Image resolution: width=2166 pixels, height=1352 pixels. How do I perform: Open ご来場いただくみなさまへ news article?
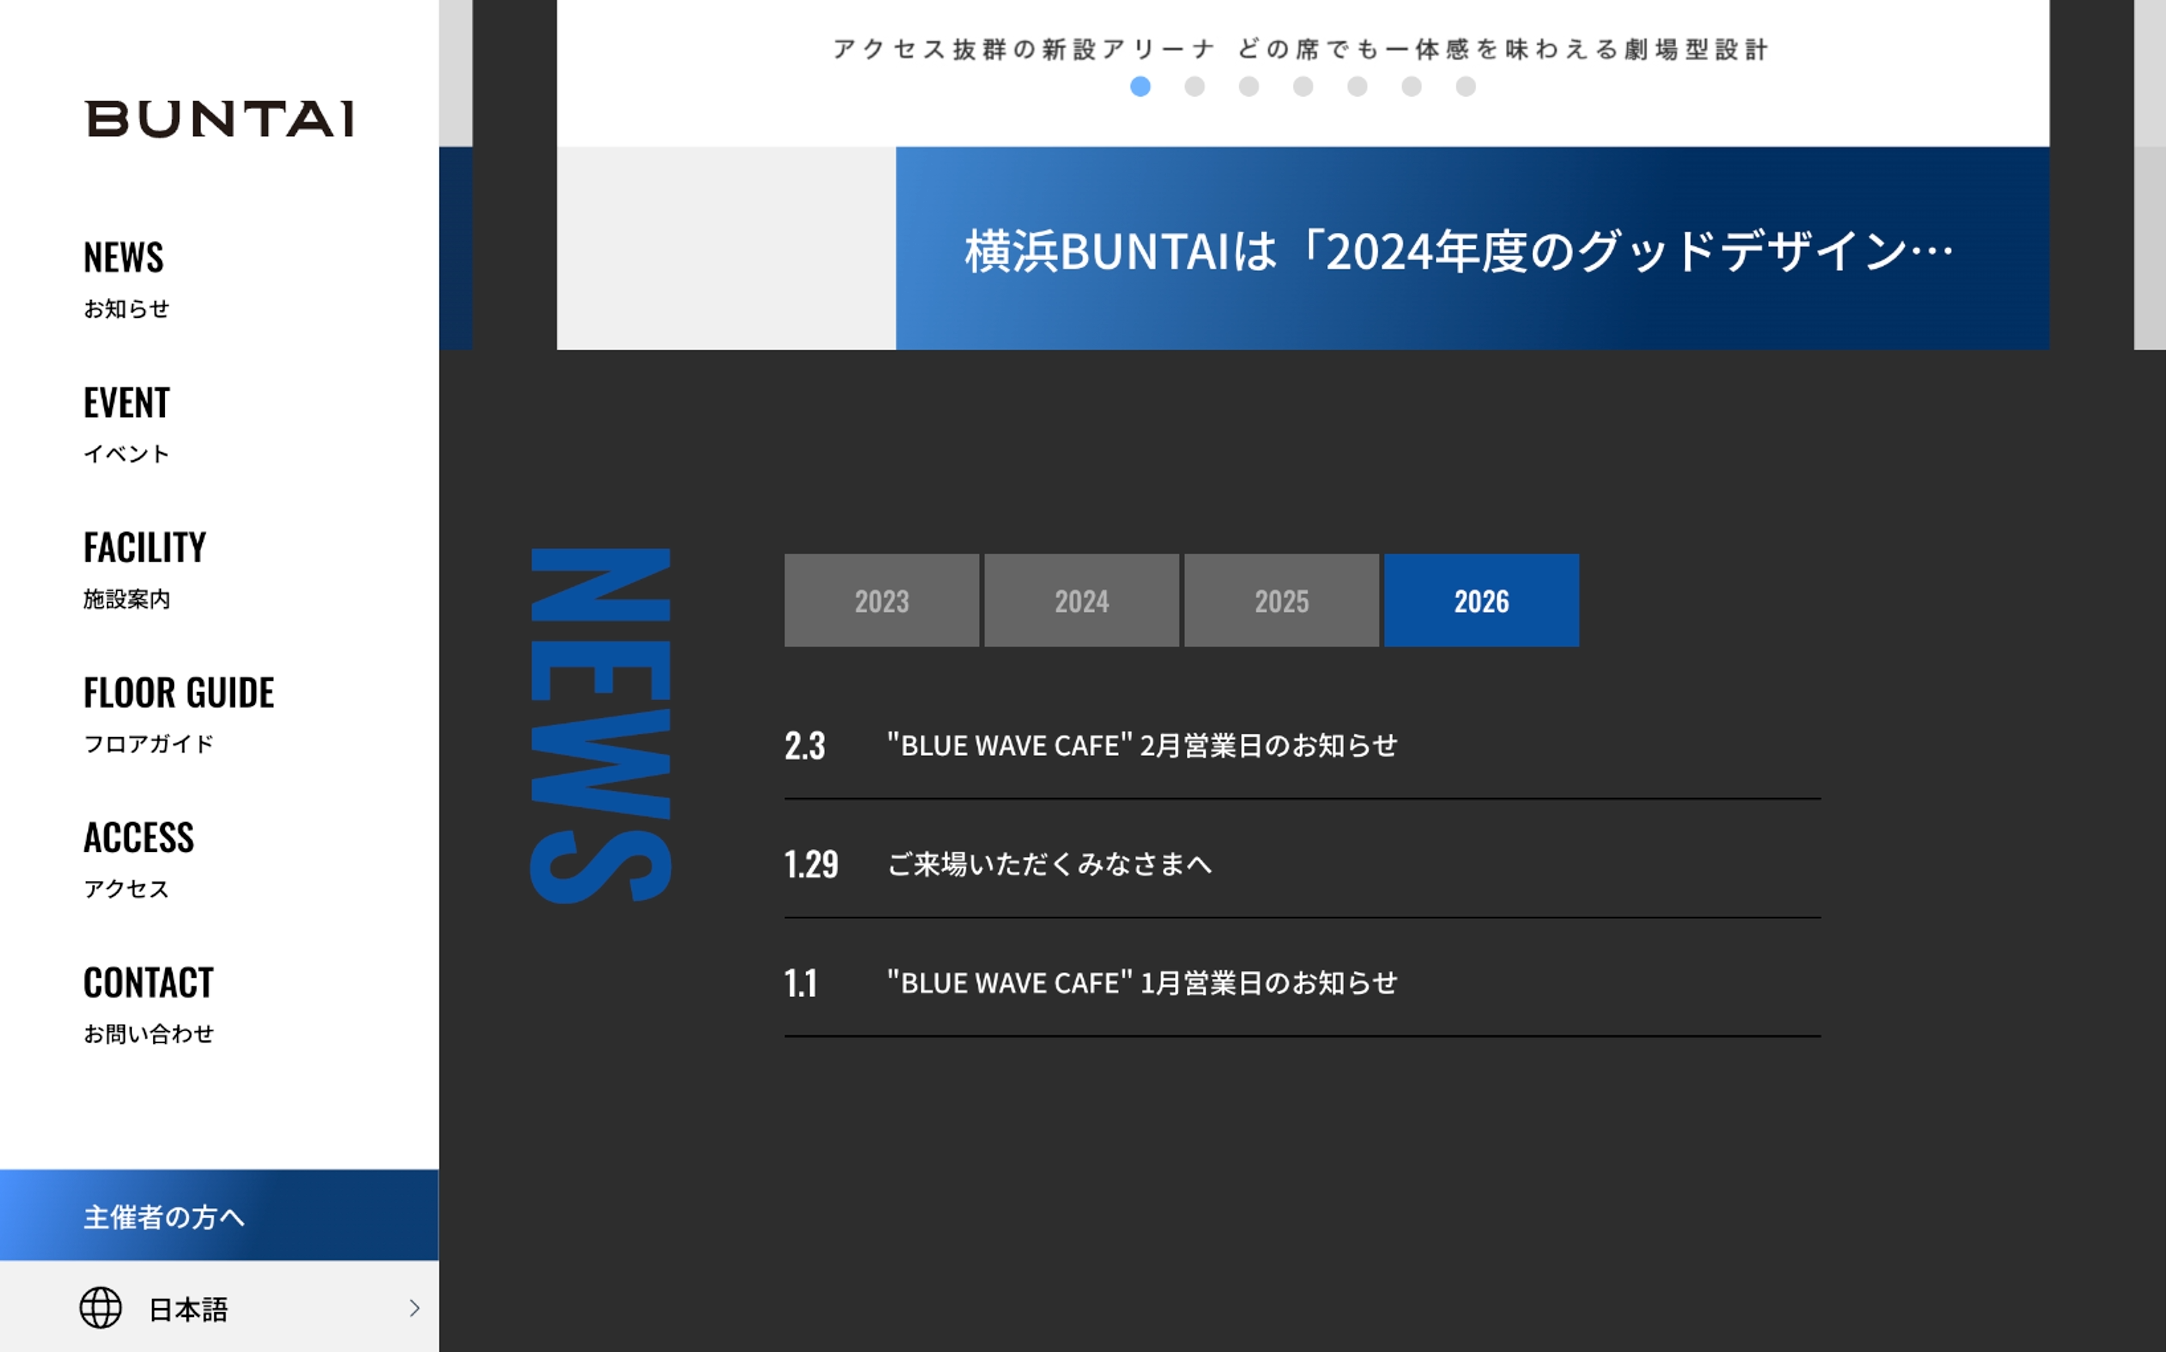(1049, 864)
